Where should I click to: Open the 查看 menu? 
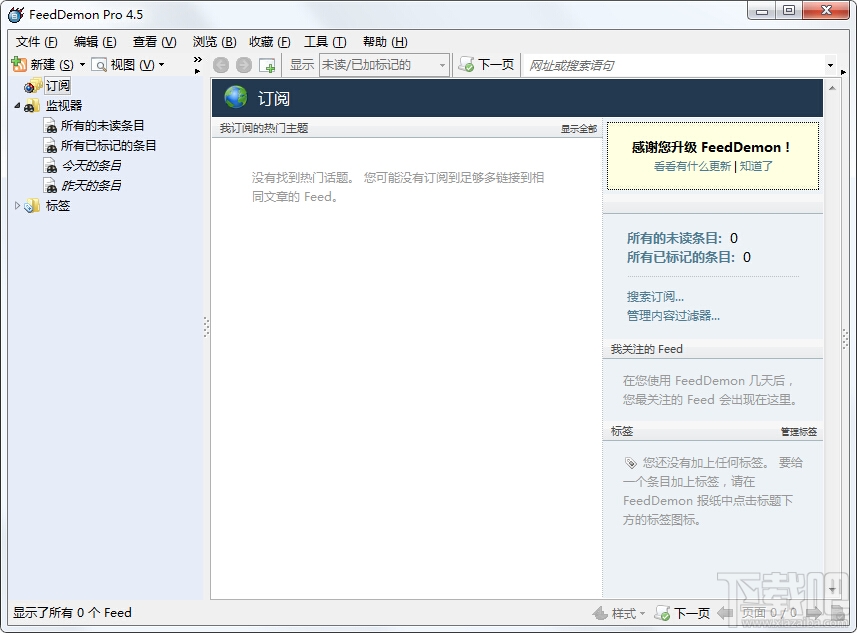click(154, 42)
